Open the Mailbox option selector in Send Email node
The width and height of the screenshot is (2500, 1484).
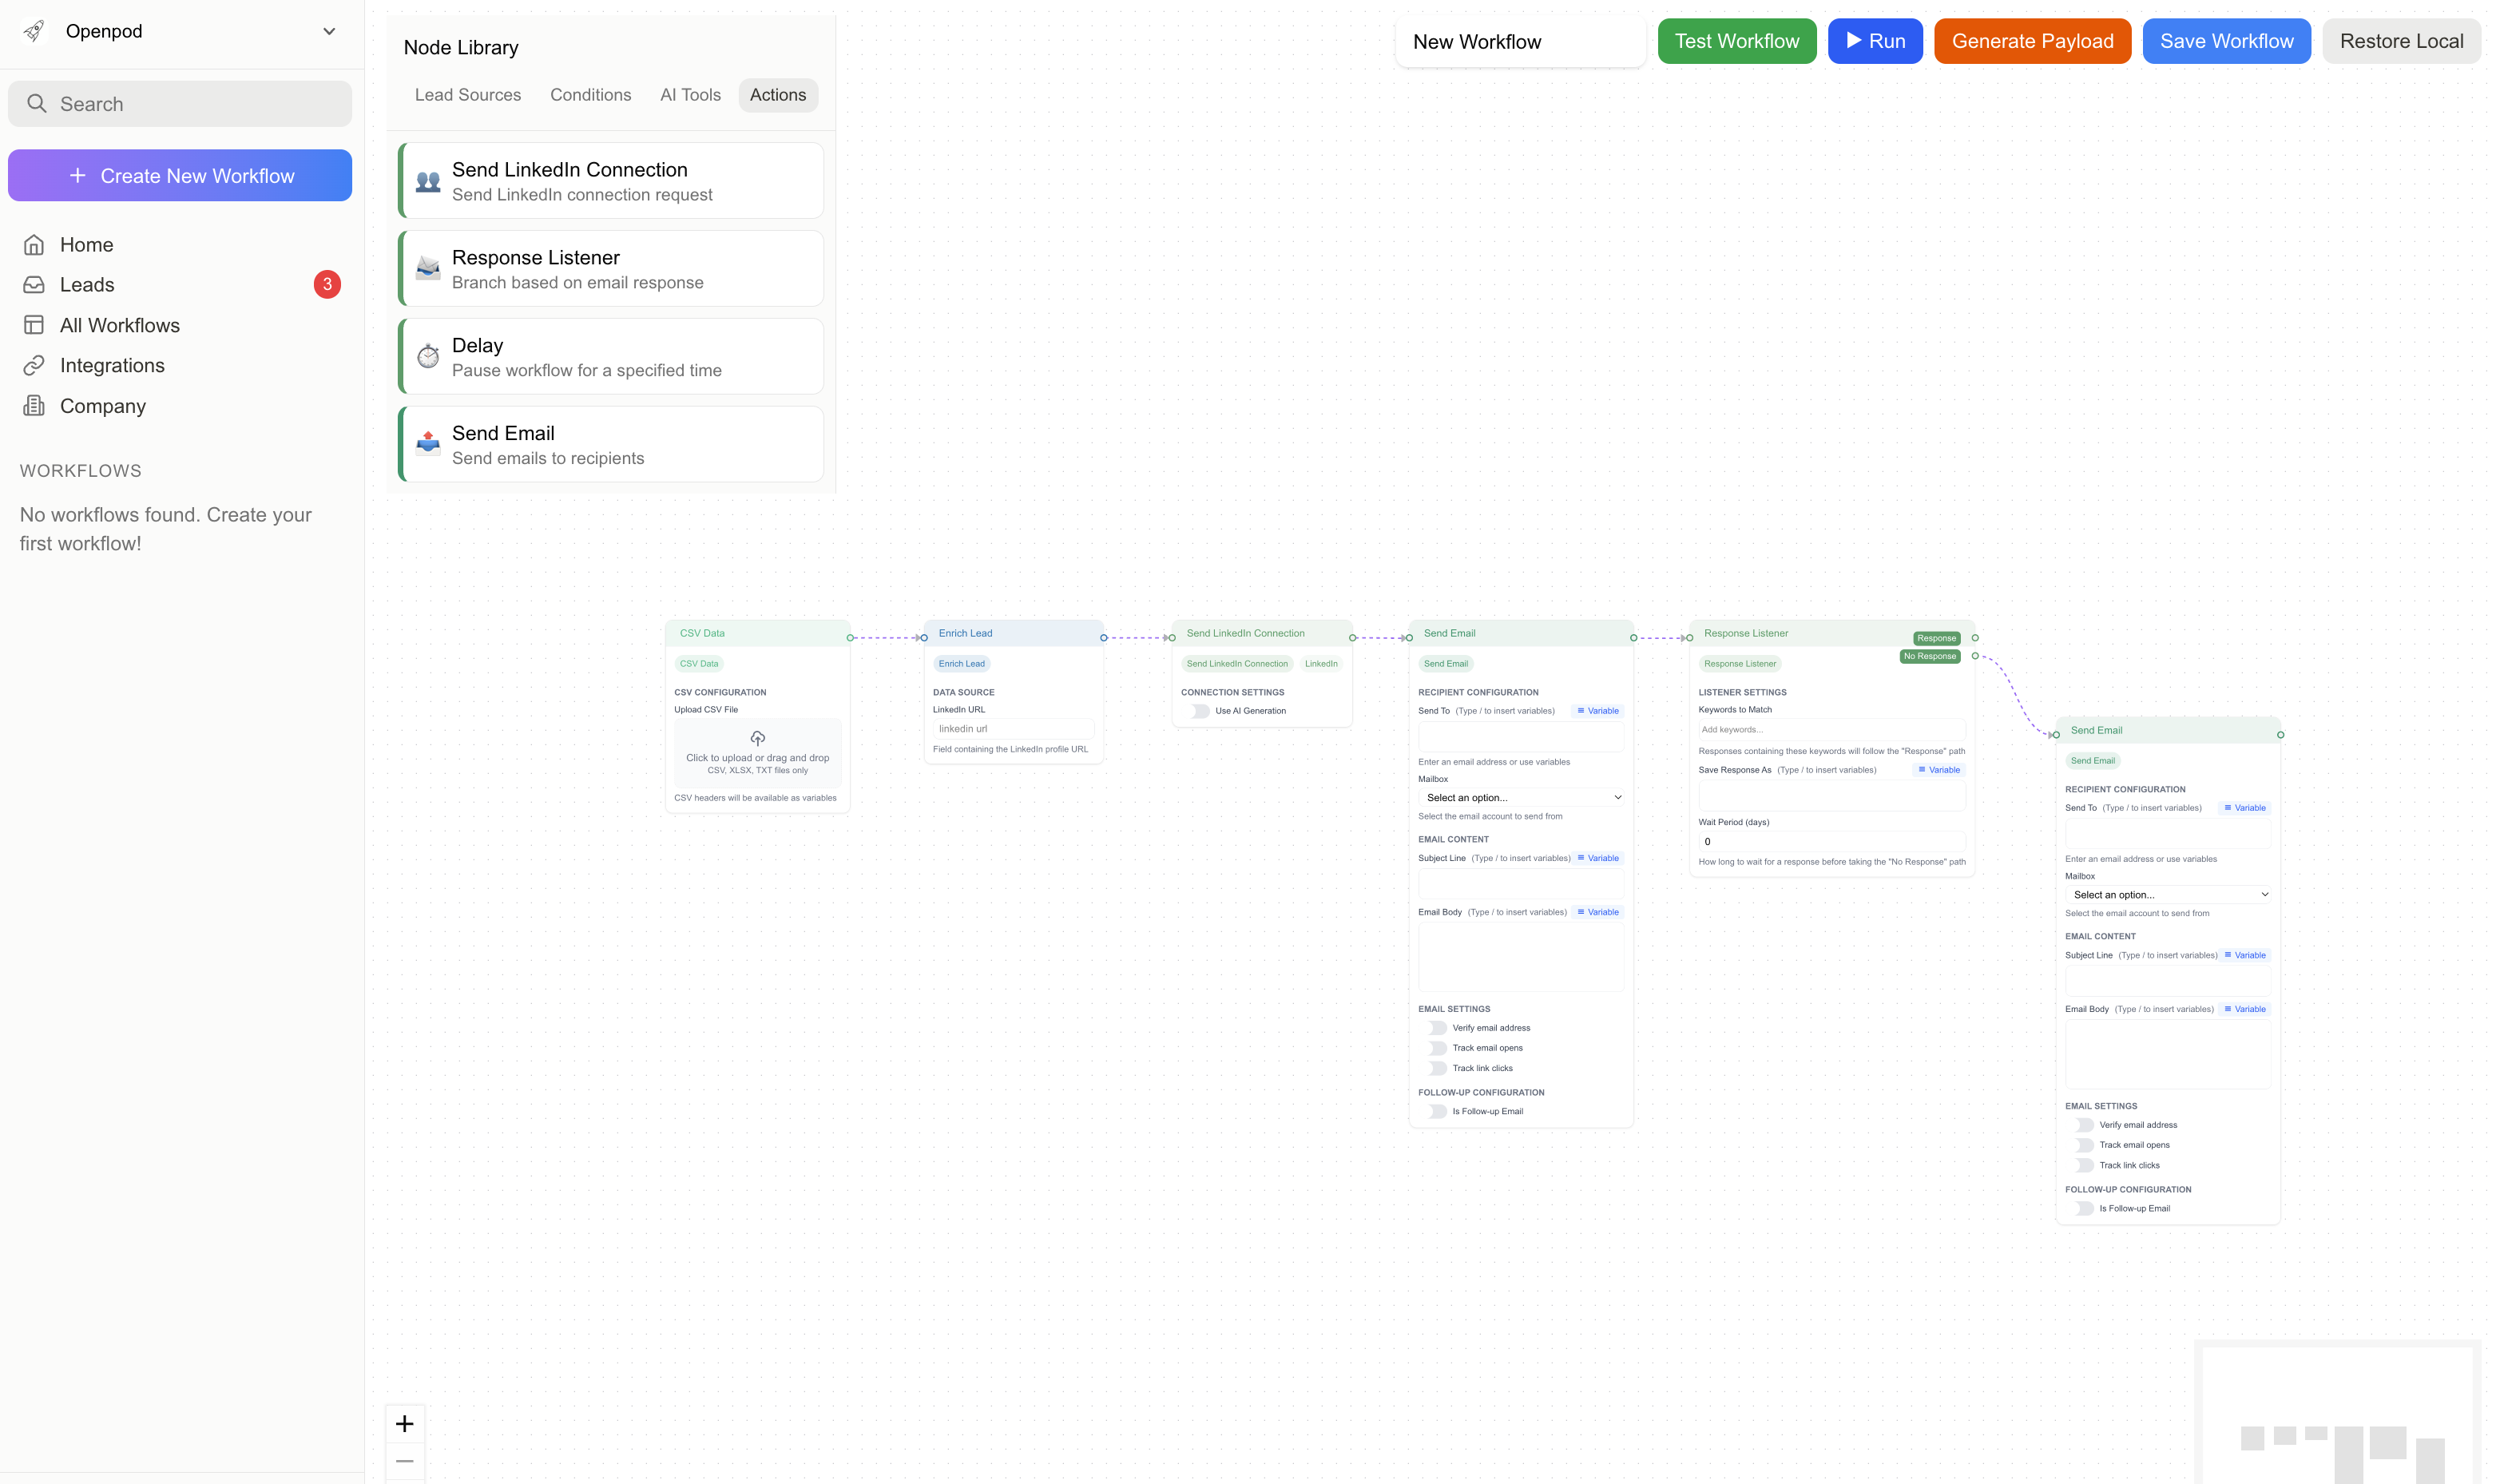click(1521, 797)
